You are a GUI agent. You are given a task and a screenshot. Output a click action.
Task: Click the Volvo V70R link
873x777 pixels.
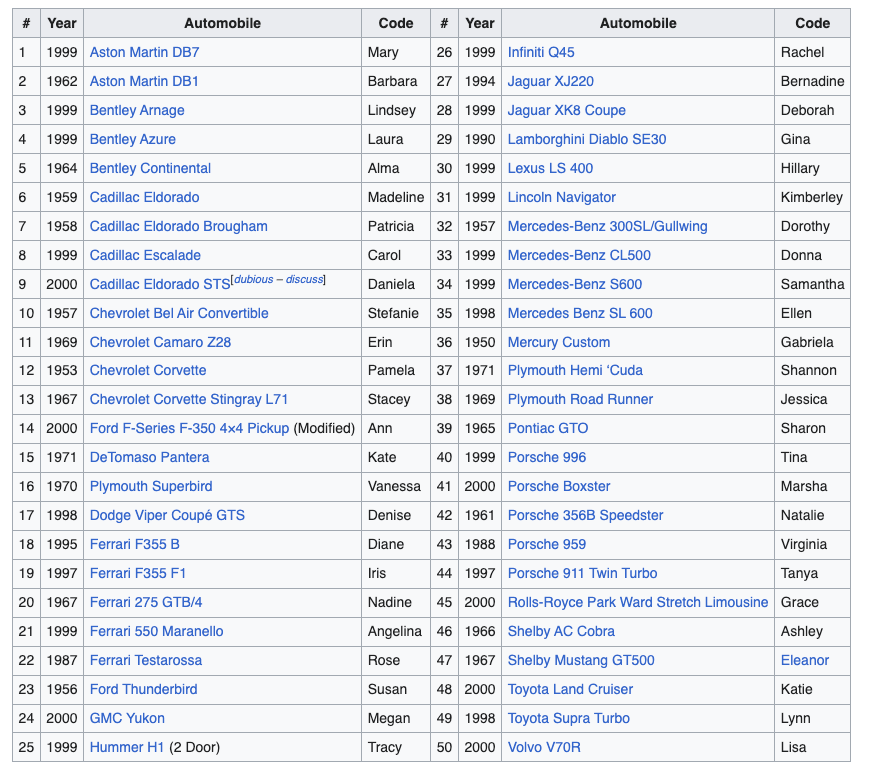point(544,747)
